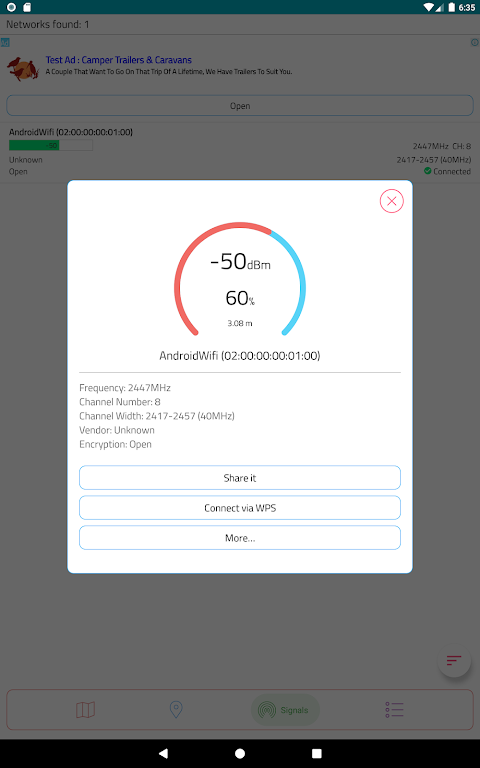Viewport: 480px width, 768px height.
Task: Click the 'Frequency: 2447MHz' text
Action: pyautogui.click(x=125, y=387)
